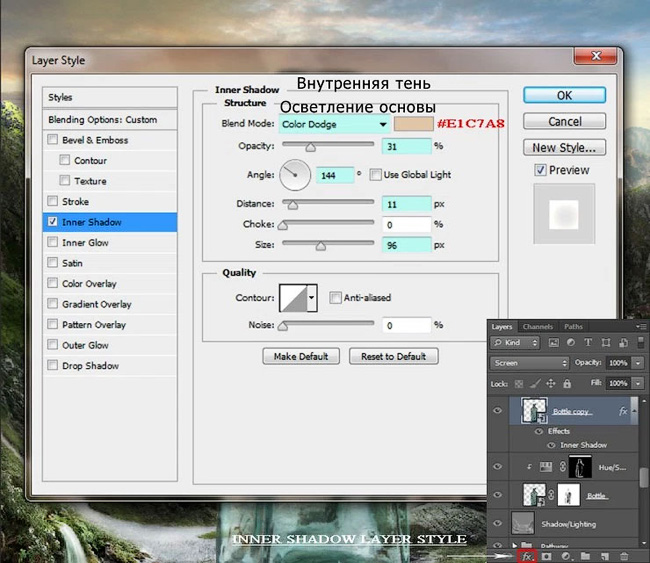Filter layers by shape layers icon
Viewport: 650px width, 563px height.
click(x=606, y=342)
